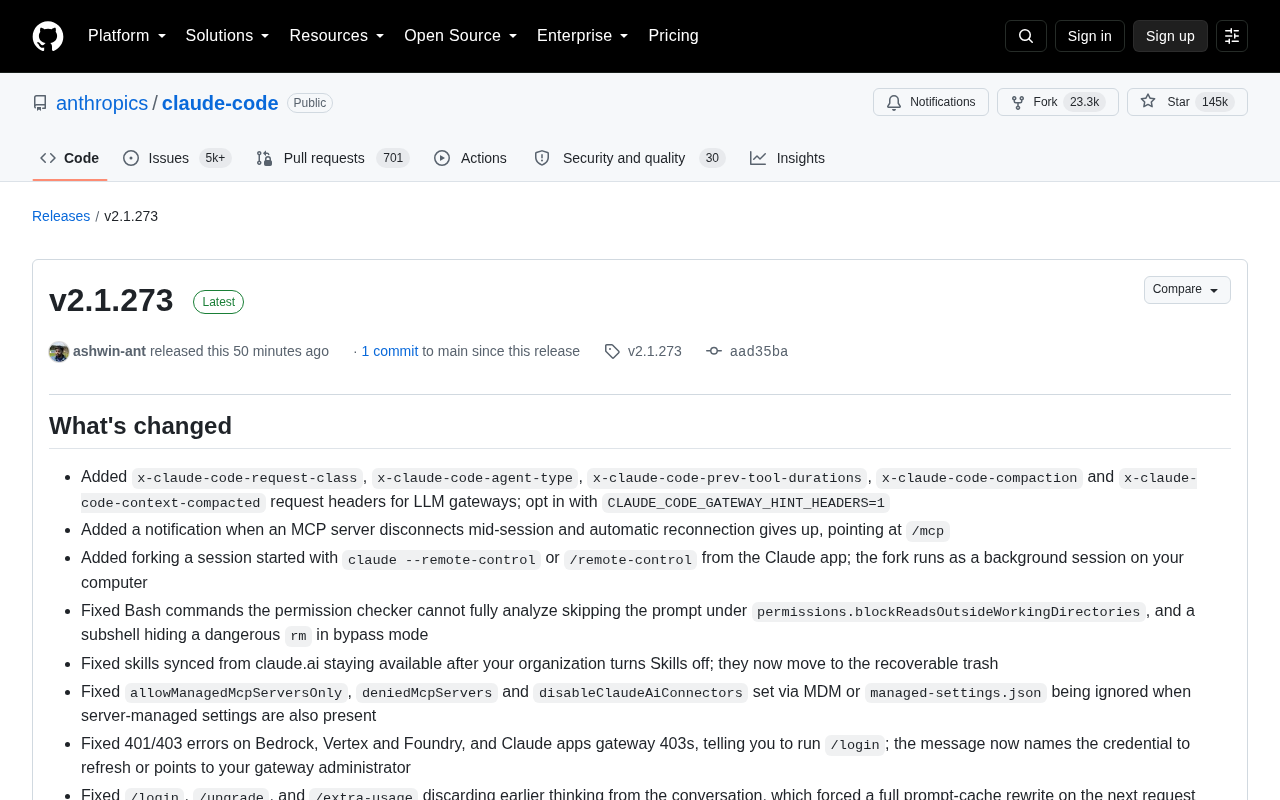Open the anthropics owner link
The height and width of the screenshot is (800, 1280).
coord(102,103)
